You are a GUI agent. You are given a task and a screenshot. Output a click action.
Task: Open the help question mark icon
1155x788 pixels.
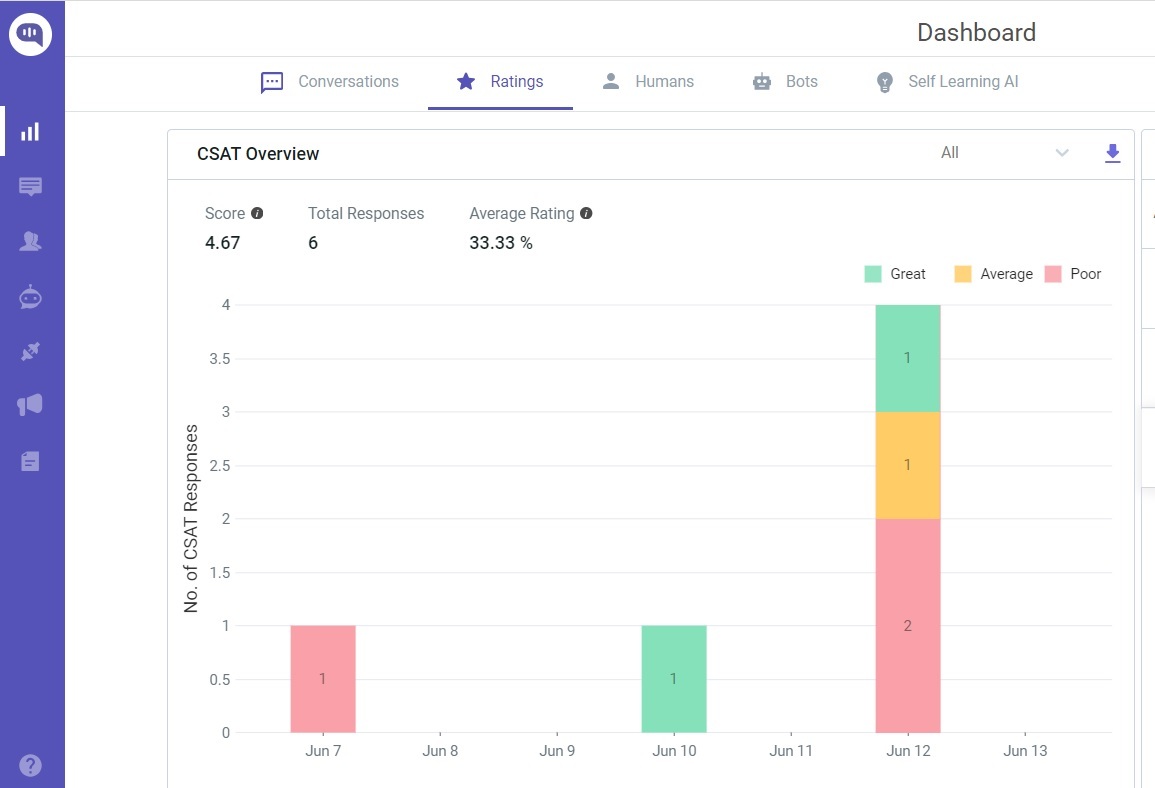[x=30, y=765]
